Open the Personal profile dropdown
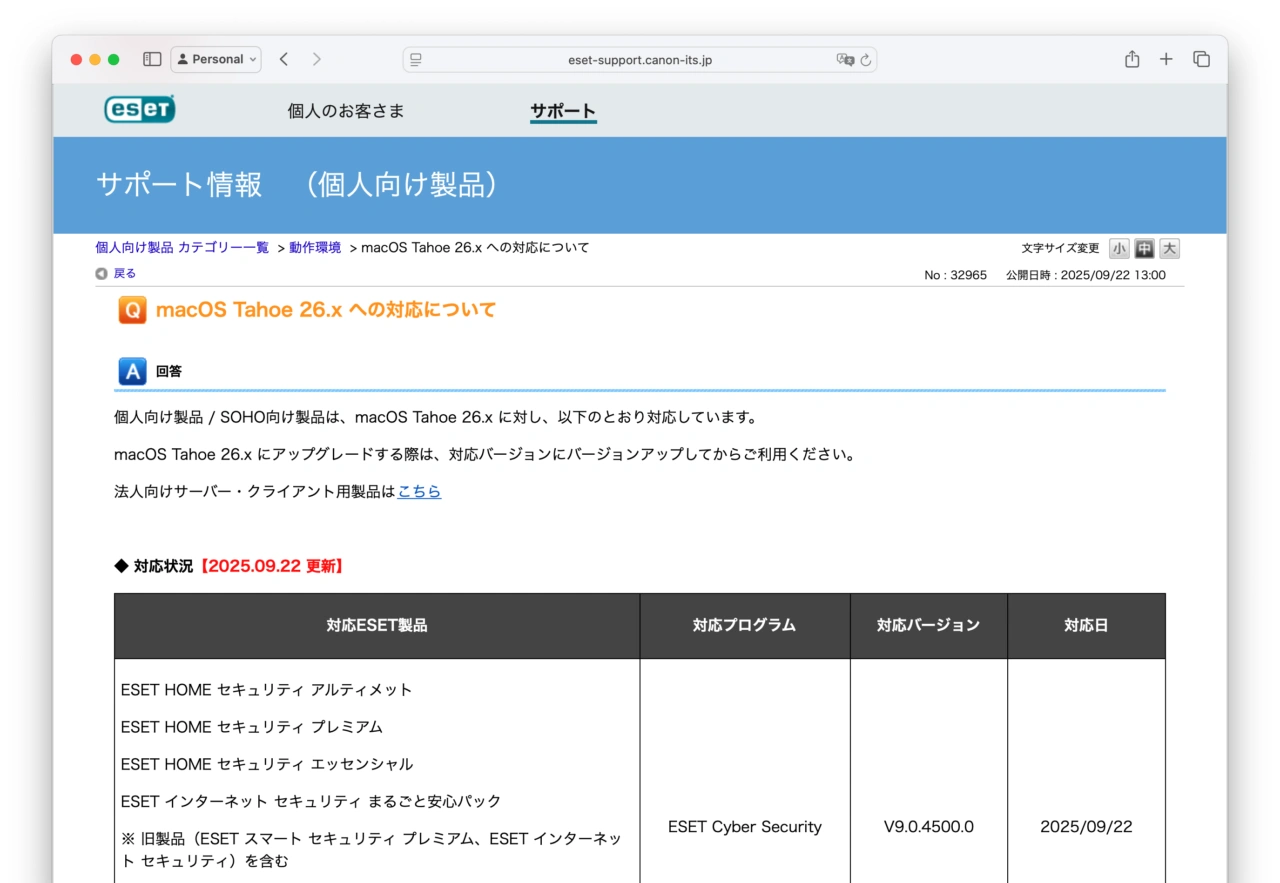This screenshot has width=1280, height=883. click(216, 59)
